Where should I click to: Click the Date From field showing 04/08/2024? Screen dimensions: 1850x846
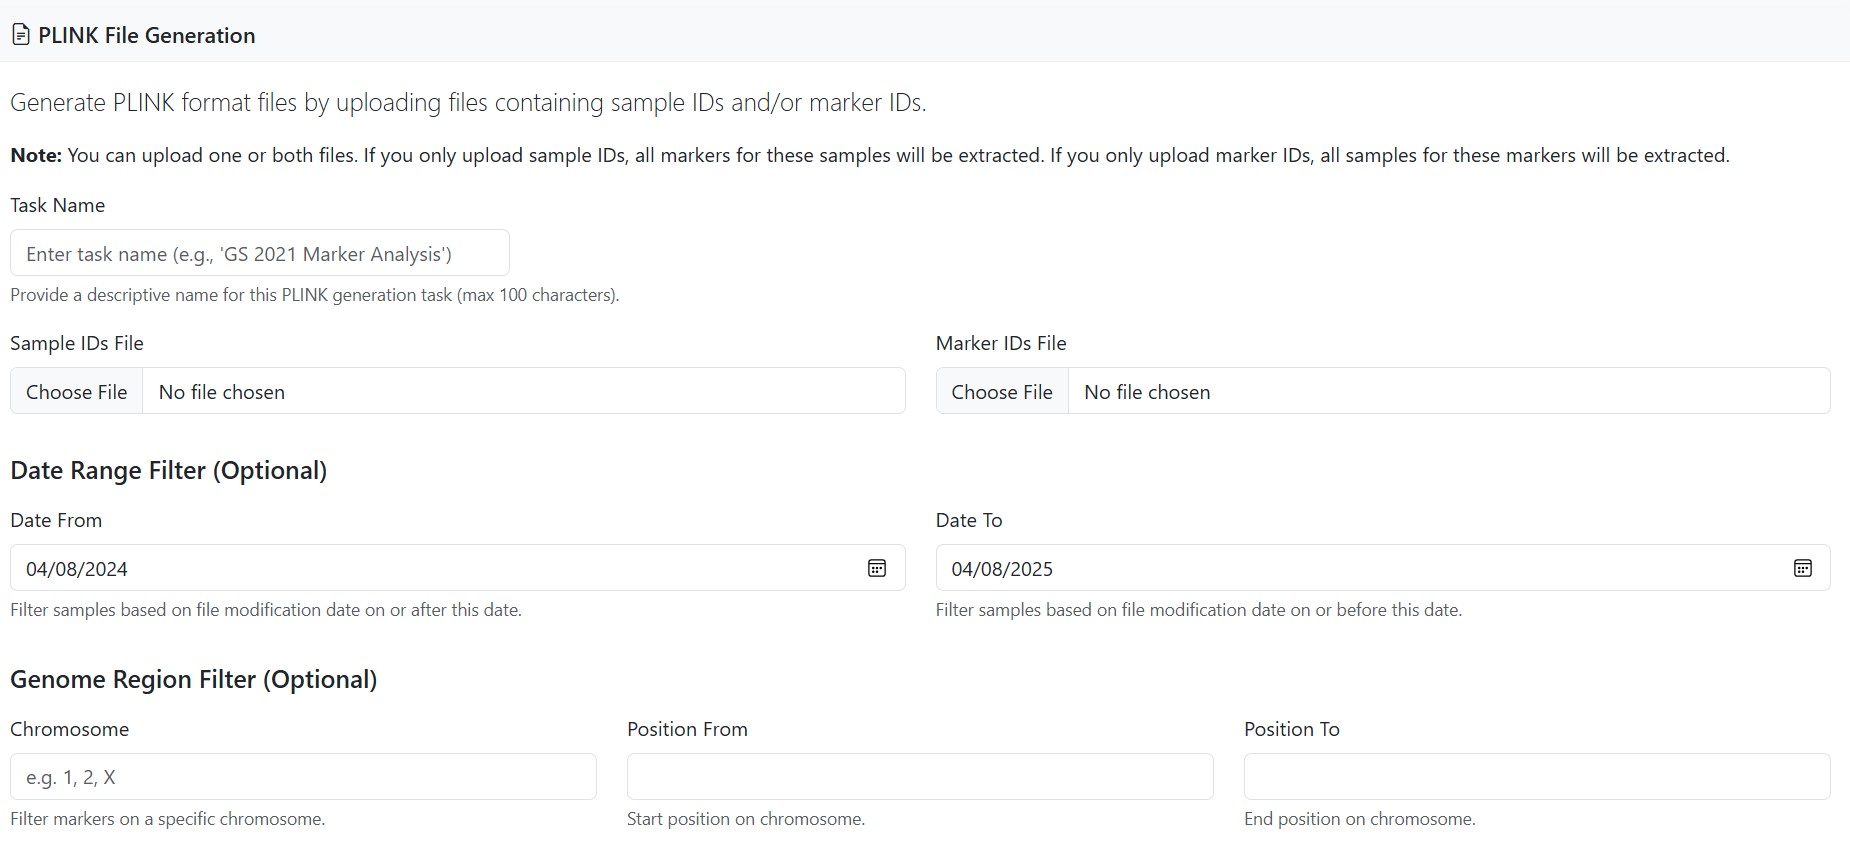click(x=458, y=568)
